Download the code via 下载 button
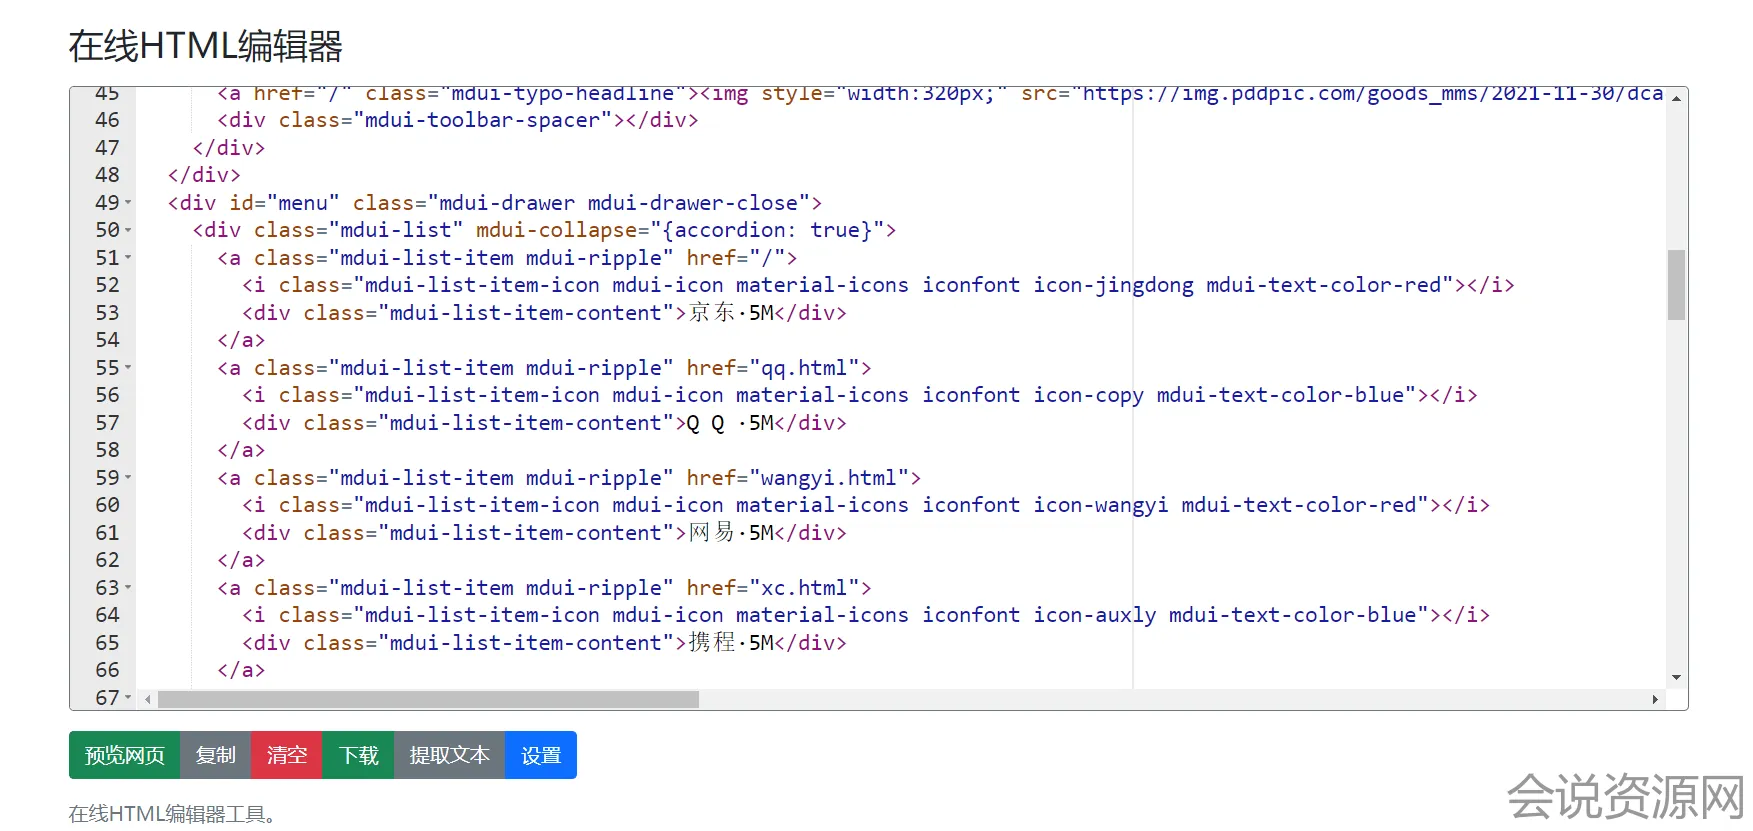The height and width of the screenshot is (831, 1753). [358, 755]
